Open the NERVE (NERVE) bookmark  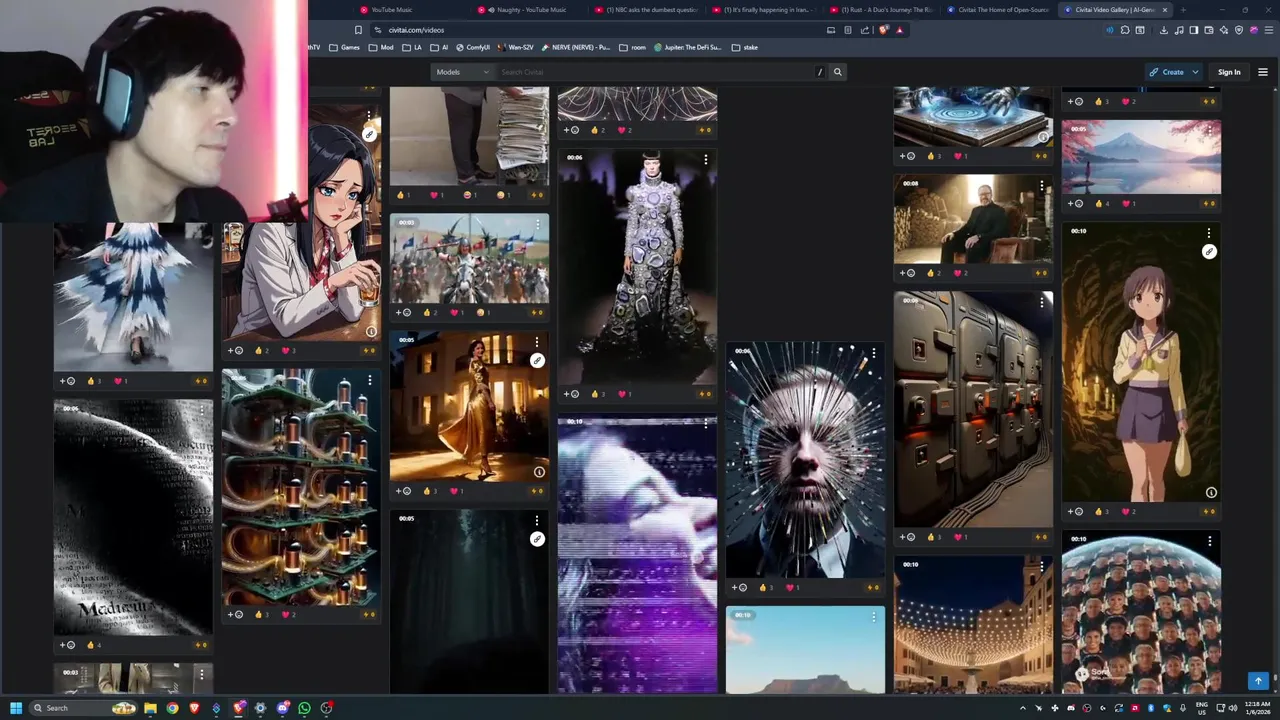tap(575, 47)
